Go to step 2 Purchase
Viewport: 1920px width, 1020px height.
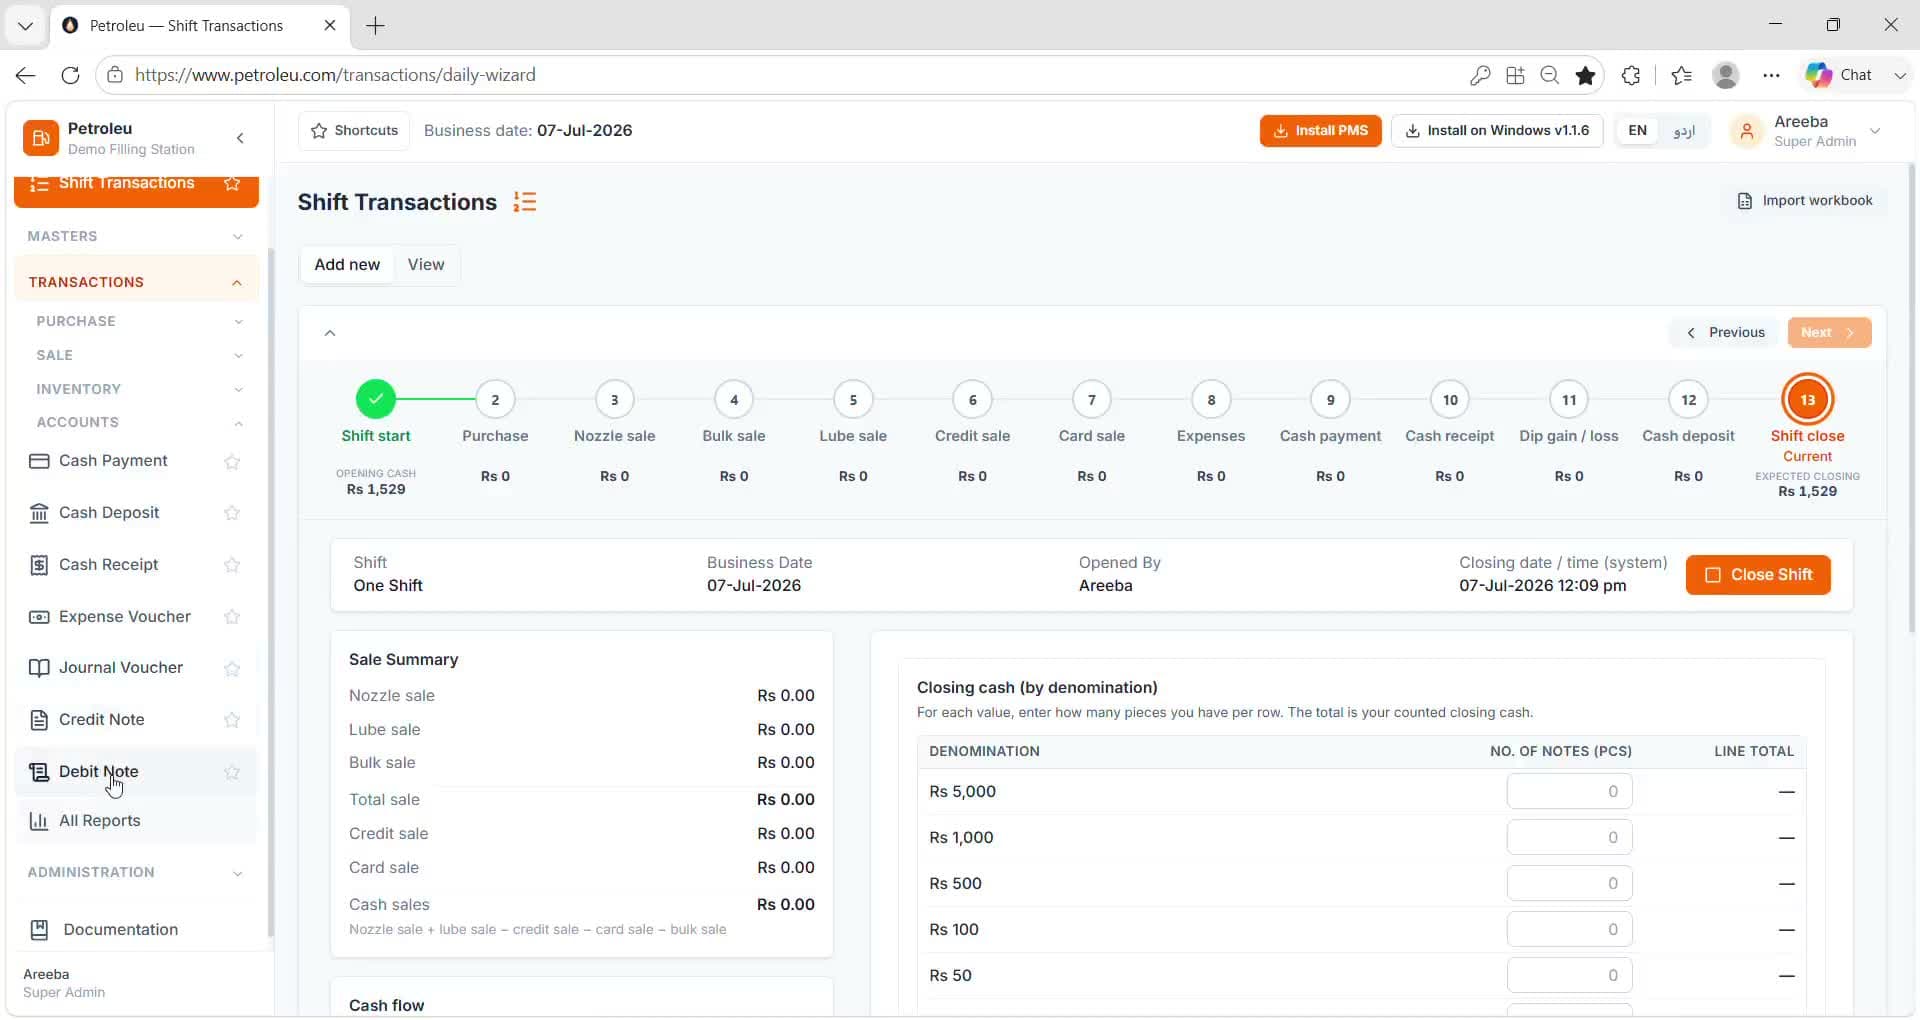click(x=495, y=399)
